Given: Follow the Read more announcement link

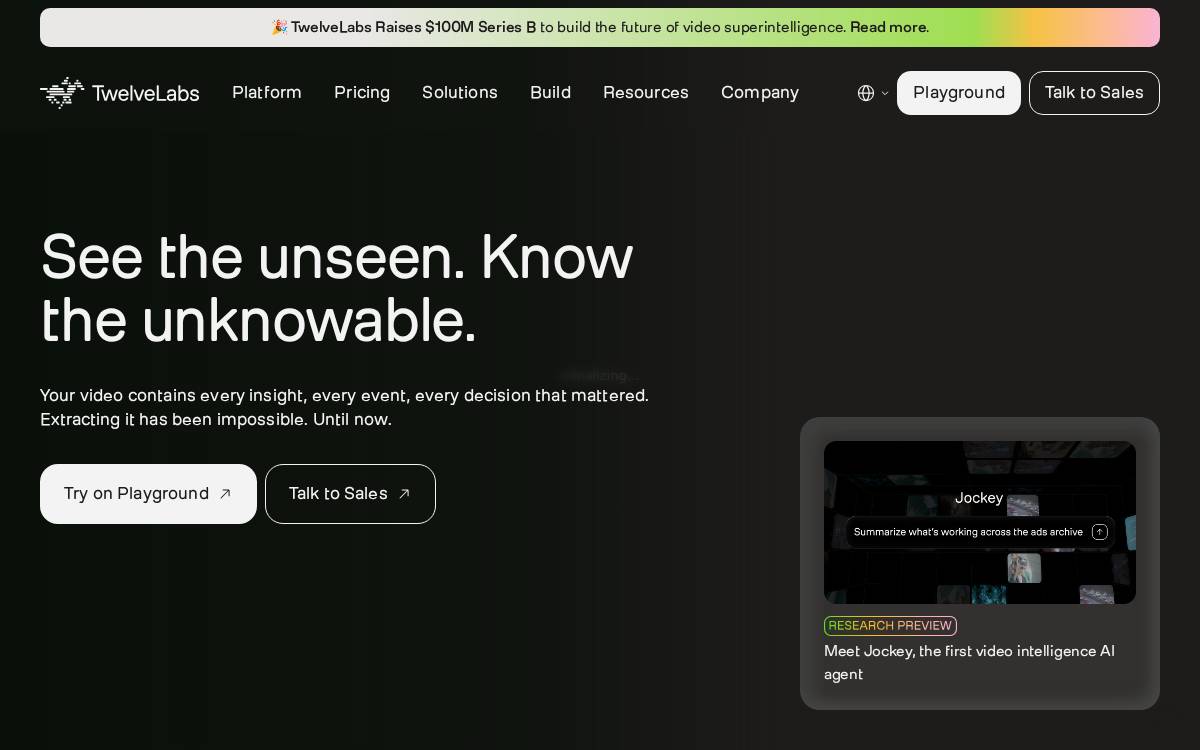Looking at the screenshot, I should (x=889, y=27).
